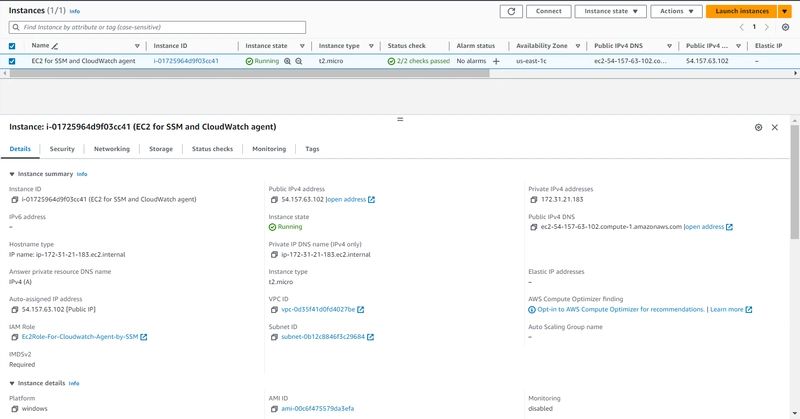Click Info link next to Instances heading

pyautogui.click(x=74, y=11)
